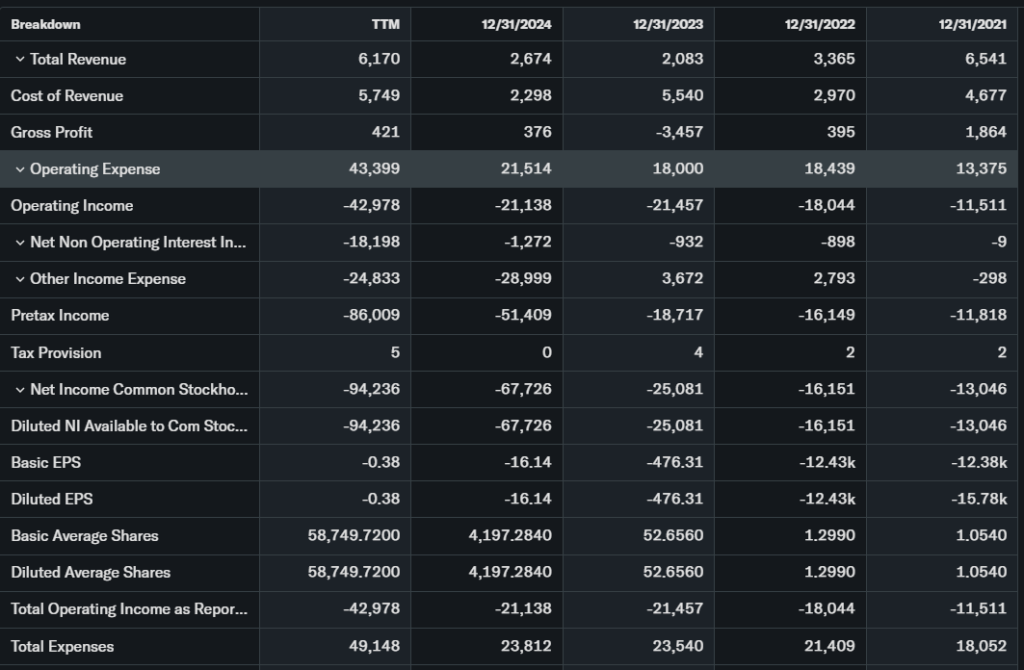Click the Operating Income row label
Image resolution: width=1024 pixels, height=670 pixels.
(72, 206)
